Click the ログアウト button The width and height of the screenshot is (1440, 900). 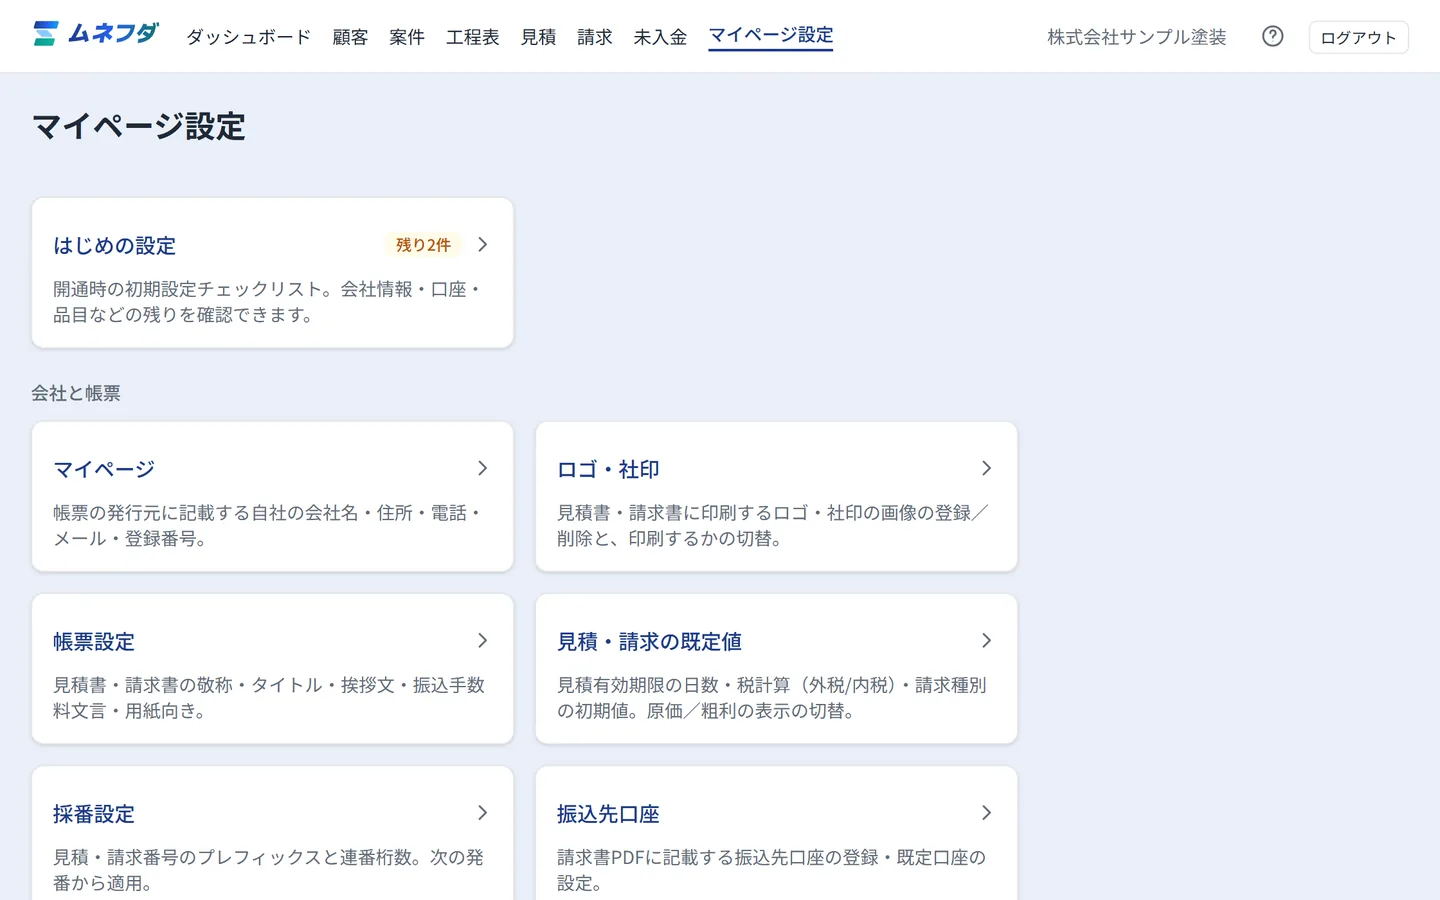1358,37
